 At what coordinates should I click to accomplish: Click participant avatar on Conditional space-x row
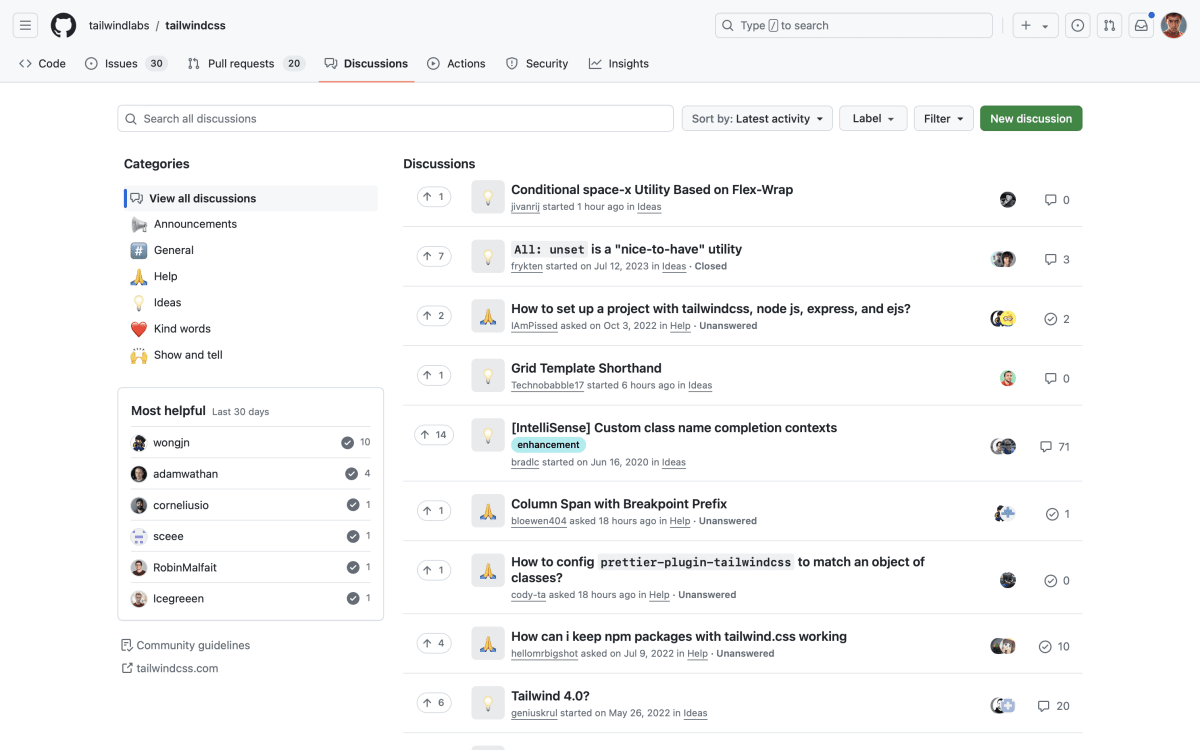point(1008,200)
